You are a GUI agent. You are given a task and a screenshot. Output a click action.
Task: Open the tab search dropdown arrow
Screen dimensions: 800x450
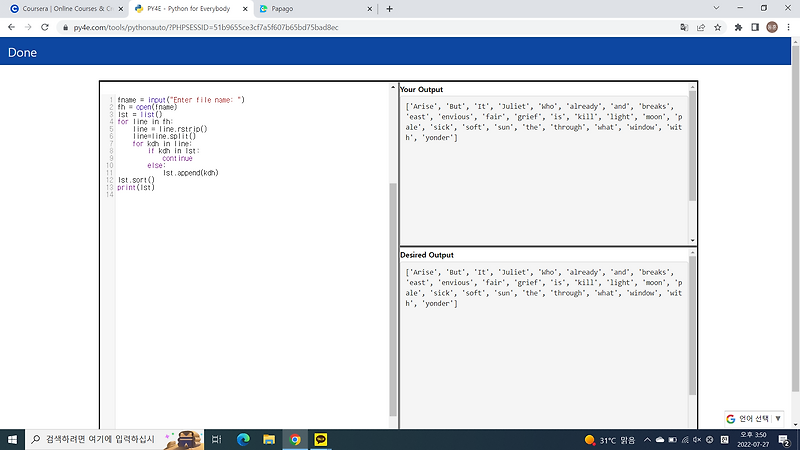coord(716,8)
